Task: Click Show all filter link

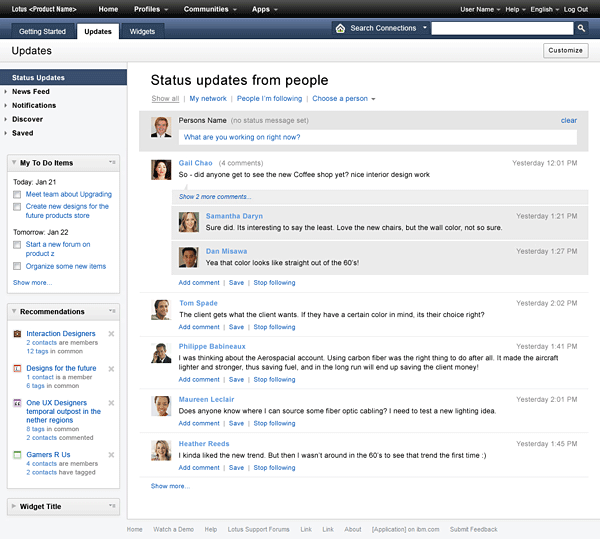Action: pyautogui.click(x=165, y=99)
